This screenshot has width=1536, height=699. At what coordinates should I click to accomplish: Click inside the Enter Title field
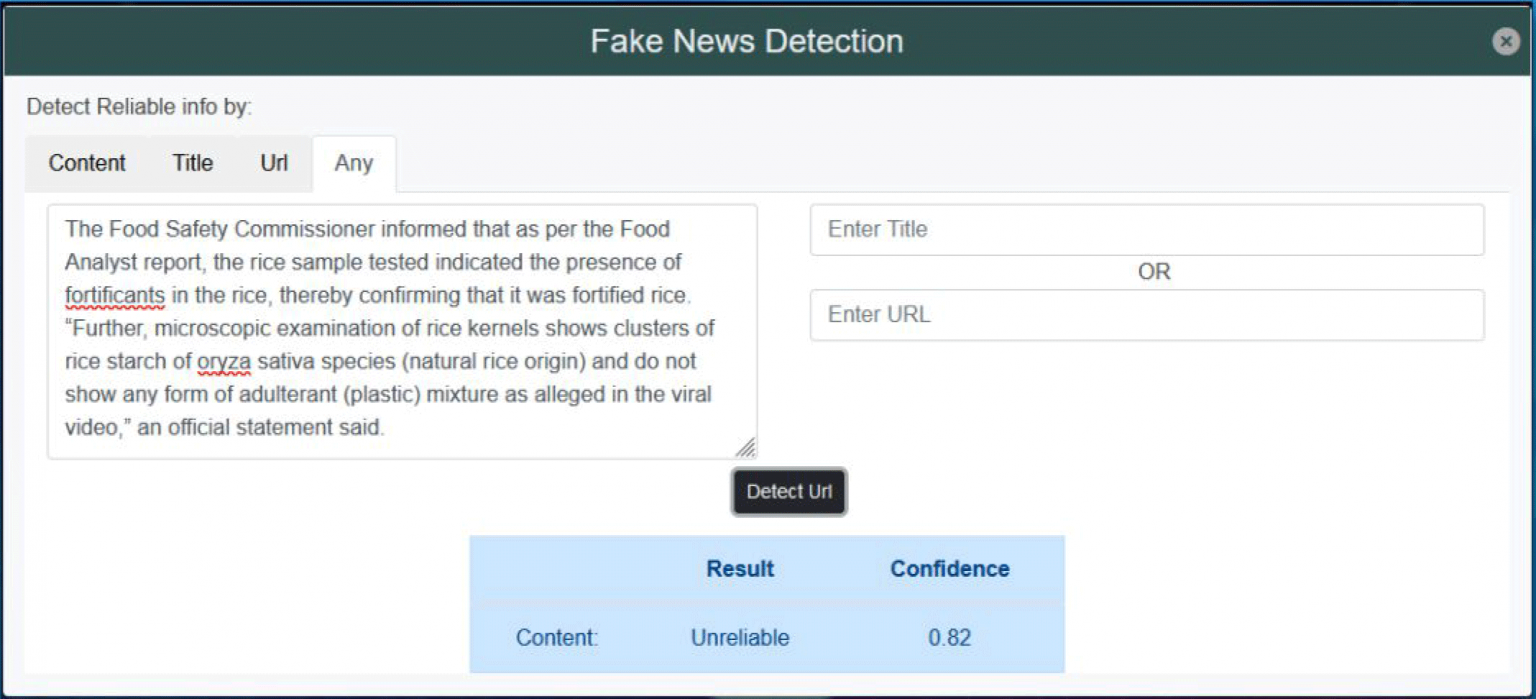click(1146, 229)
